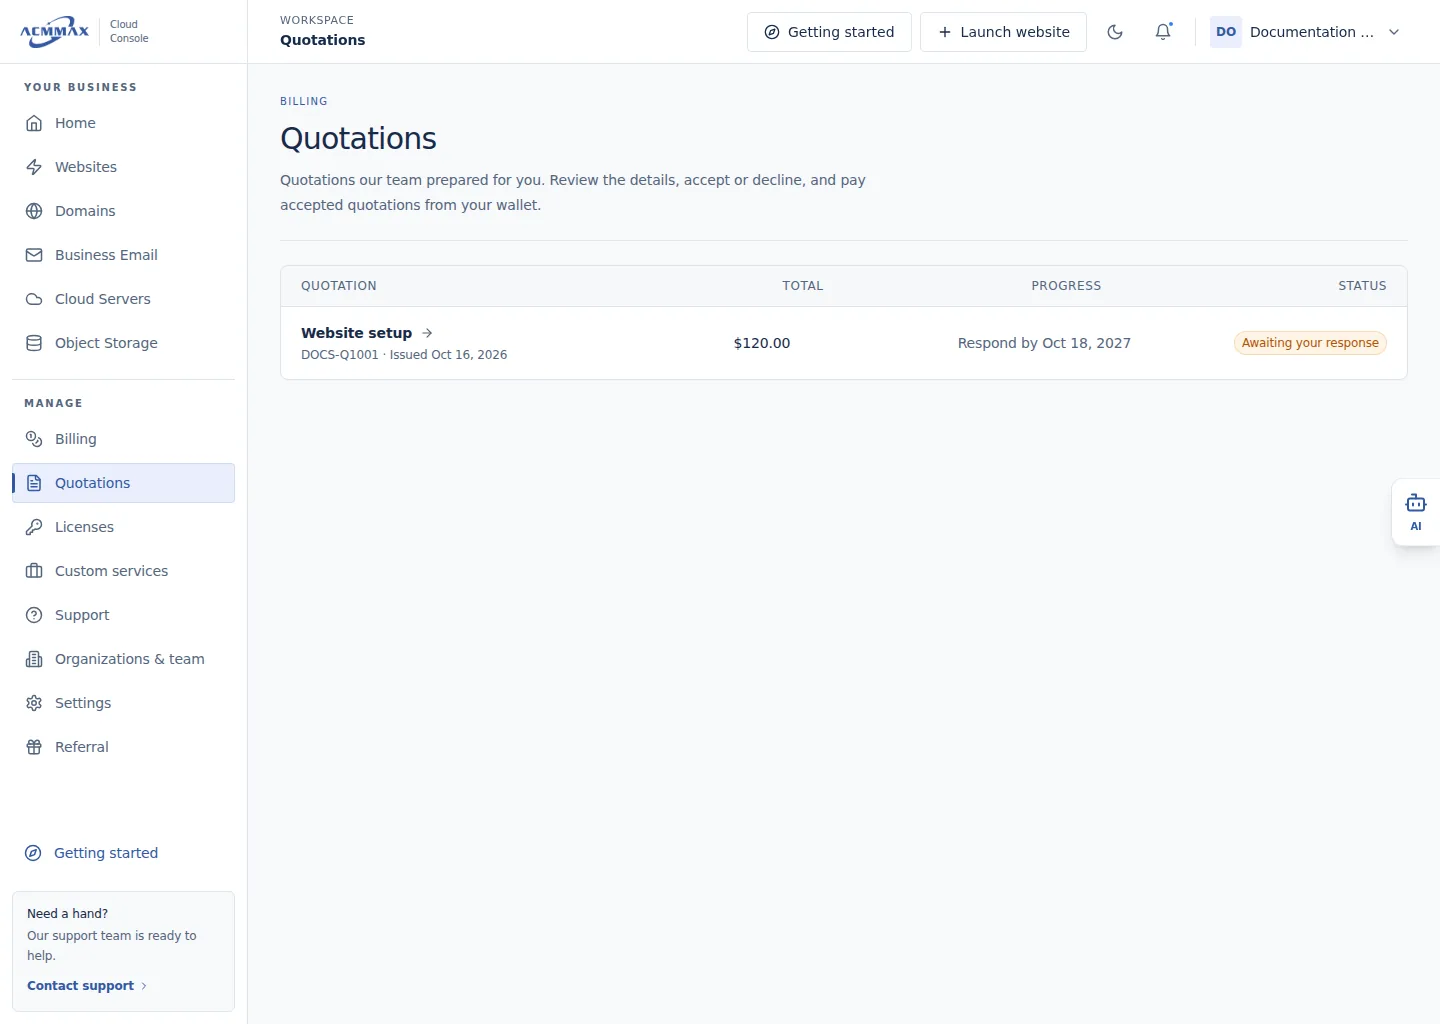Click the Home sidebar icon
The image size is (1440, 1024).
coord(34,123)
